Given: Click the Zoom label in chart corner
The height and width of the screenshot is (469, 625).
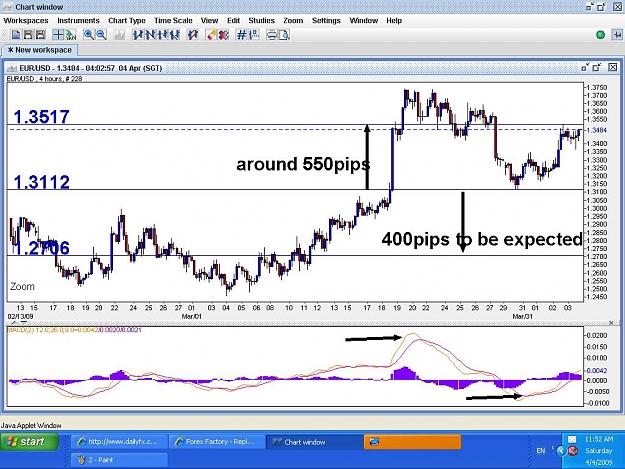Looking at the screenshot, I should tap(22, 287).
